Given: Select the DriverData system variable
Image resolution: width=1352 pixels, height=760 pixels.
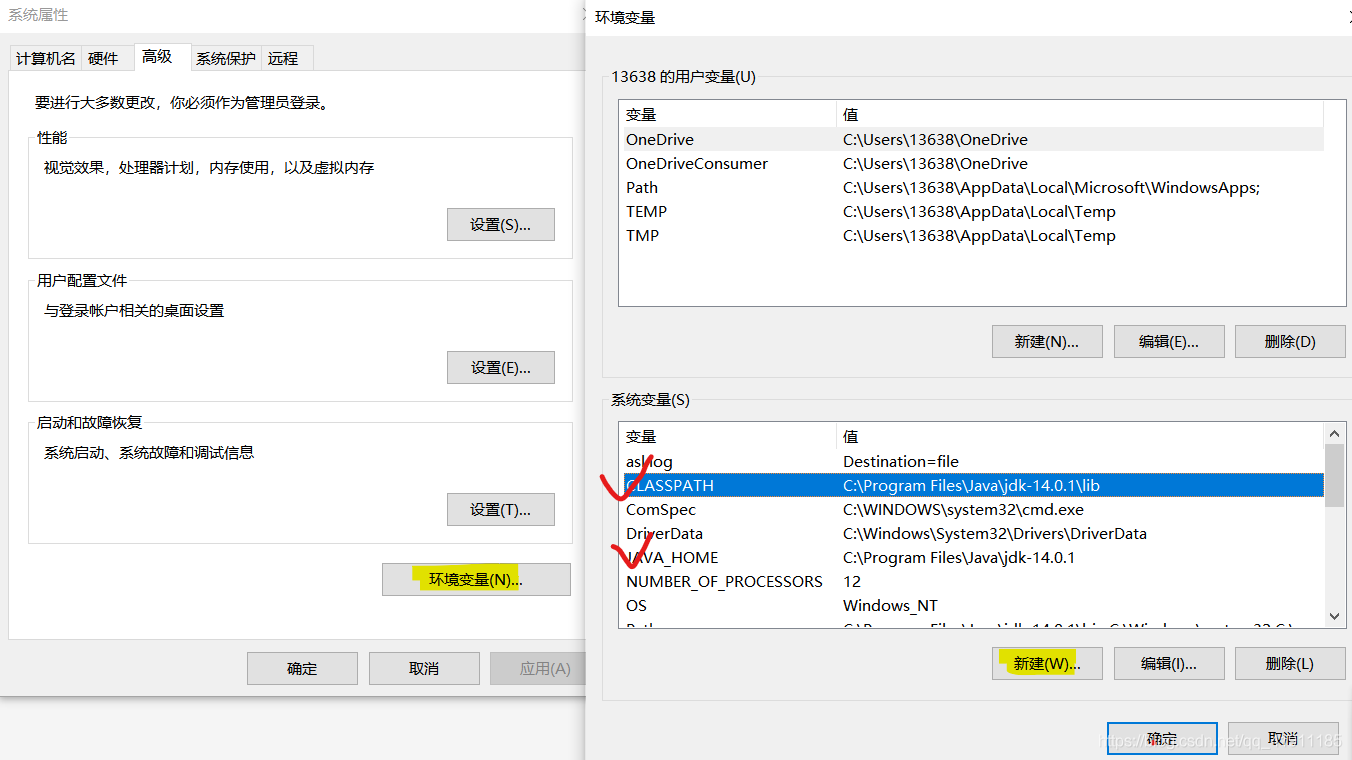Looking at the screenshot, I should (972, 533).
